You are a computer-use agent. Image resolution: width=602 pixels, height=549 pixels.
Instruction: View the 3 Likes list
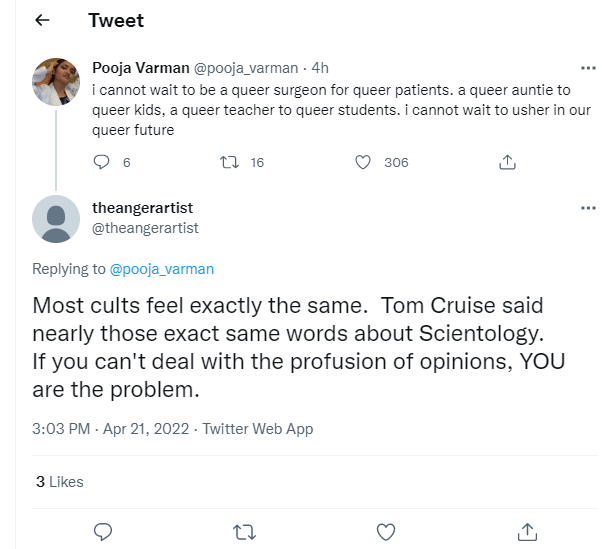coord(60,482)
